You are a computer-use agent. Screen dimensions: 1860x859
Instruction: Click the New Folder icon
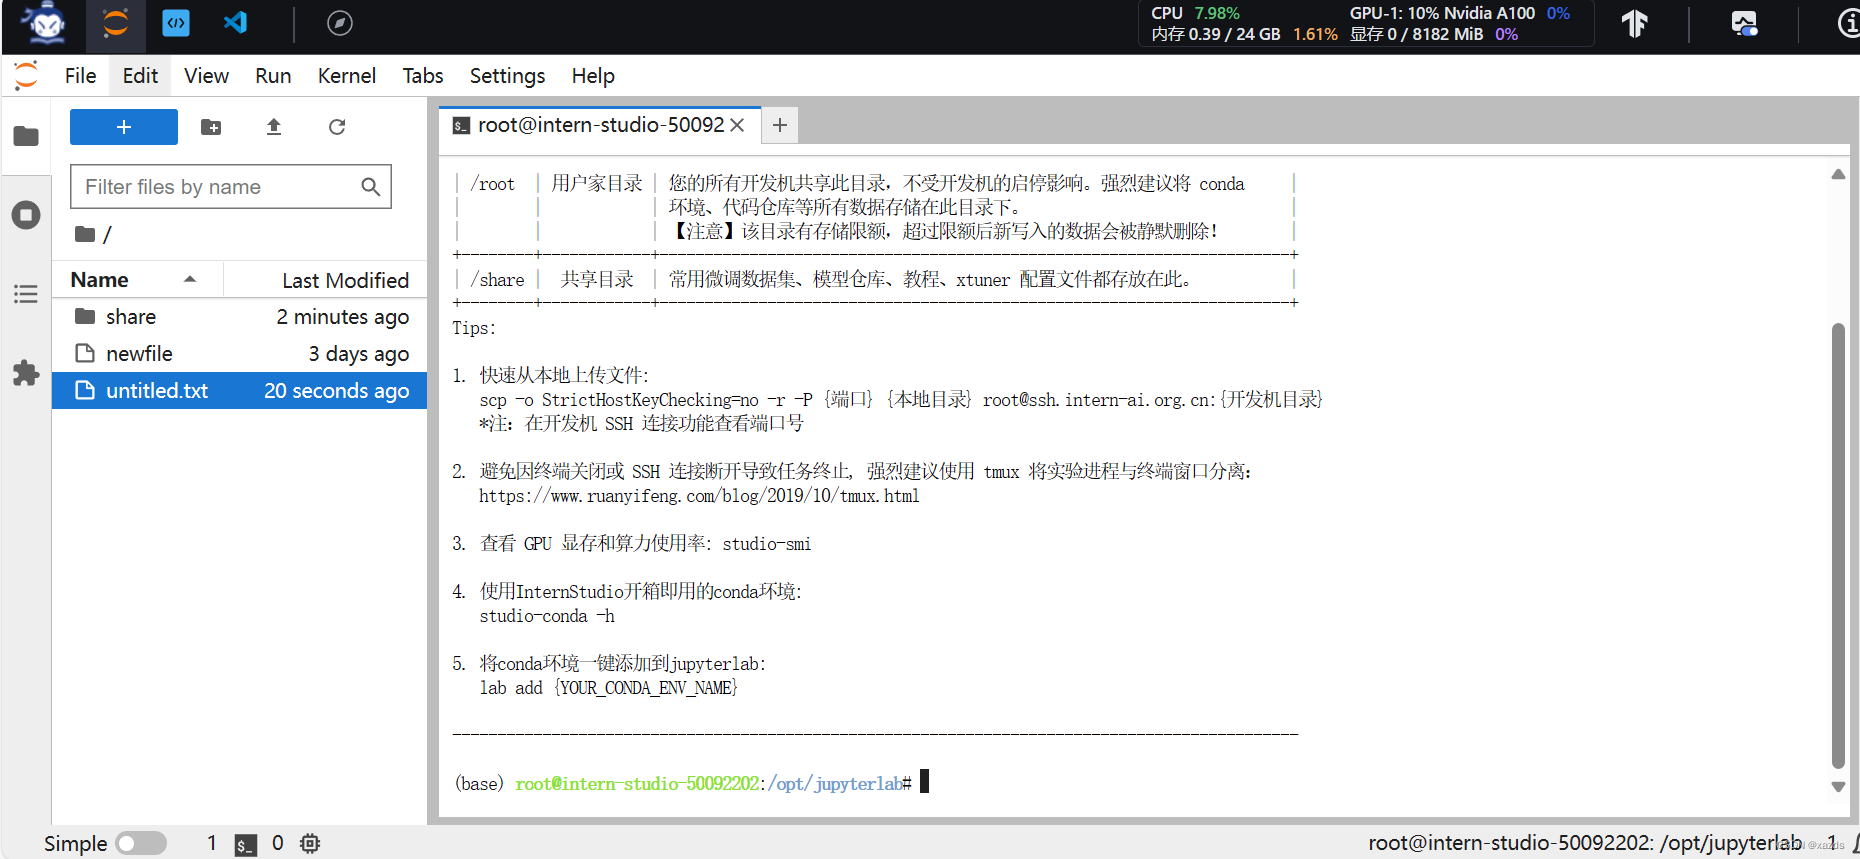coord(211,127)
